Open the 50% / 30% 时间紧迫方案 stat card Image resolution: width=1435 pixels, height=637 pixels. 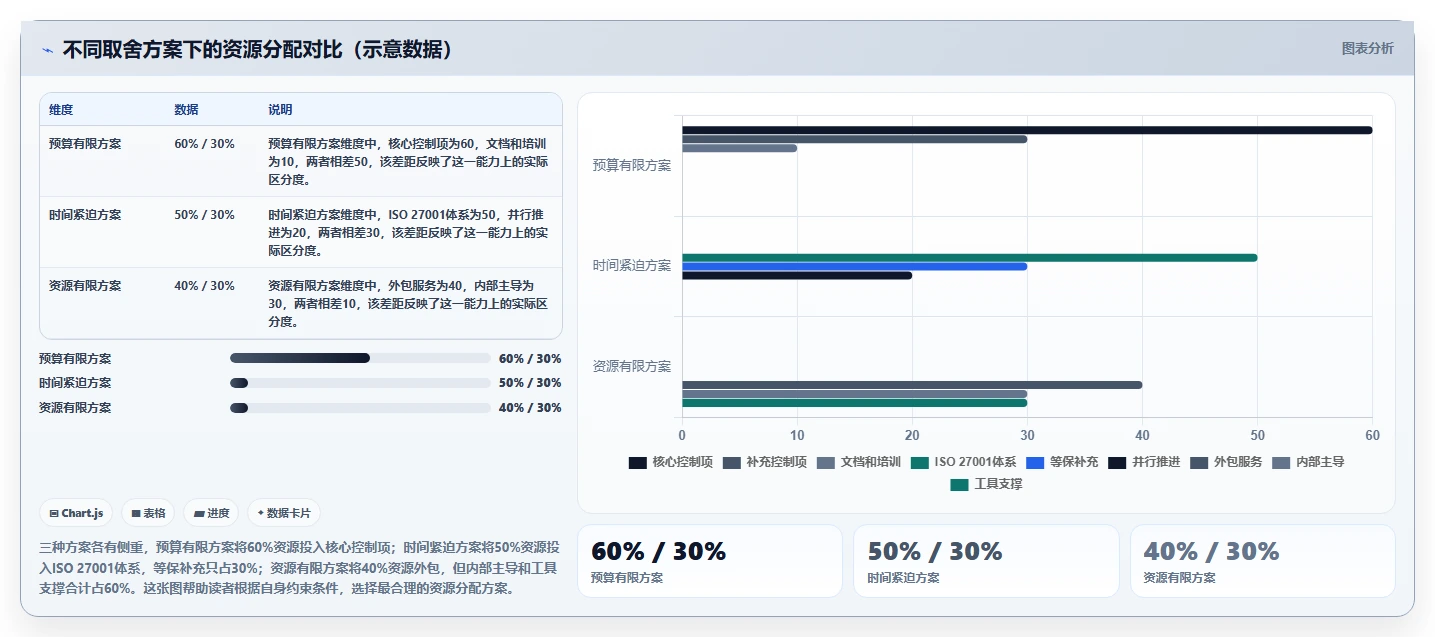tap(986, 561)
